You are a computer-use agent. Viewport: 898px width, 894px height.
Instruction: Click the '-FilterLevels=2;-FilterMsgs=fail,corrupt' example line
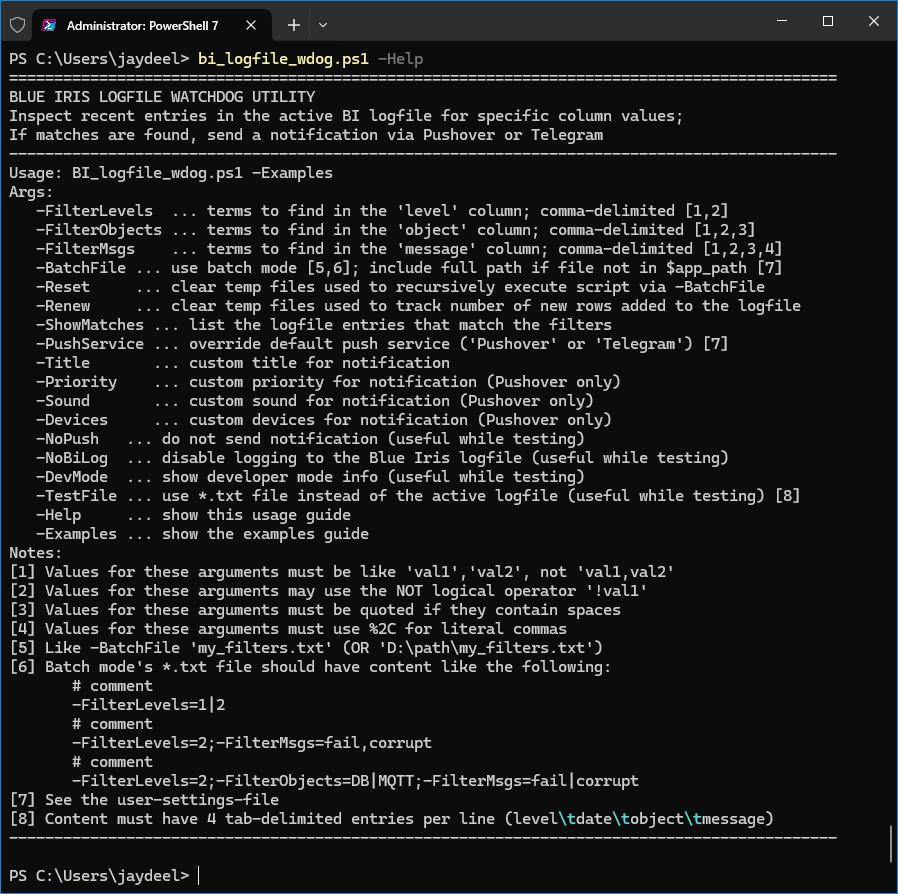[251, 743]
